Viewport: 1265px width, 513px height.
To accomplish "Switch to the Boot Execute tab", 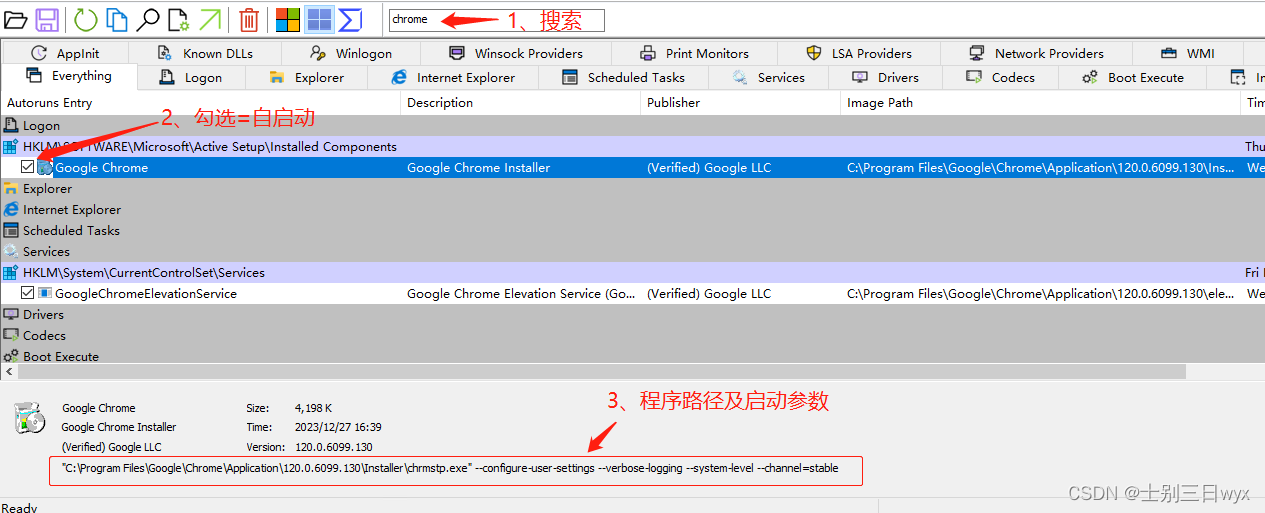I will click(1132, 77).
